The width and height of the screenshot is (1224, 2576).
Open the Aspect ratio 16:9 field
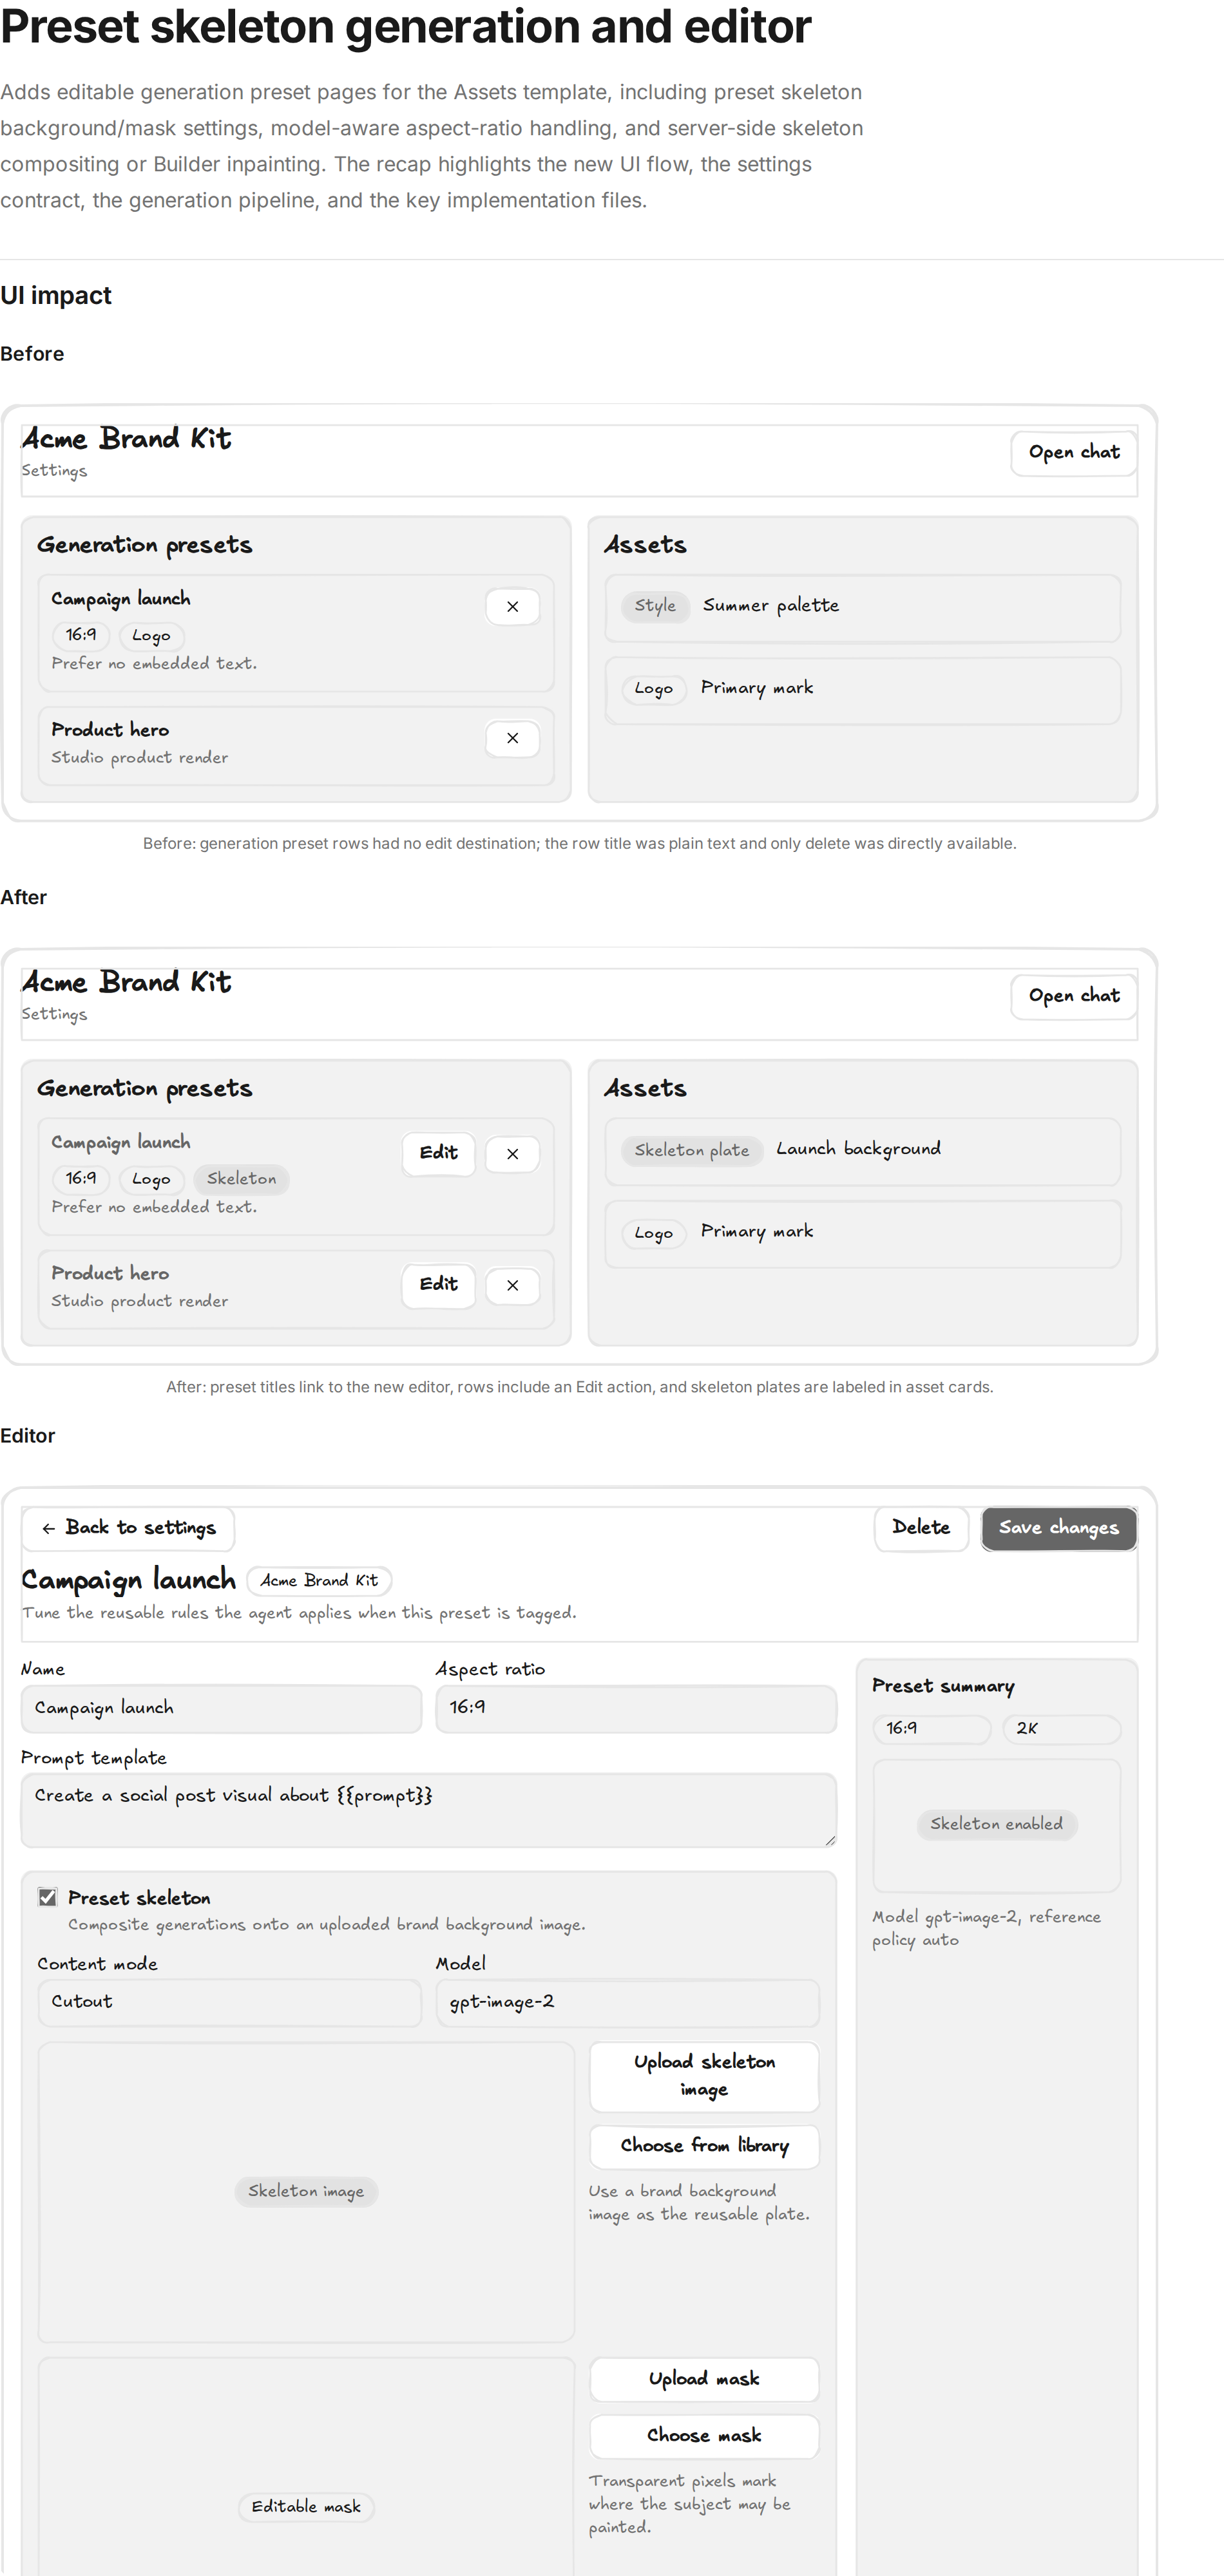[x=636, y=1708]
